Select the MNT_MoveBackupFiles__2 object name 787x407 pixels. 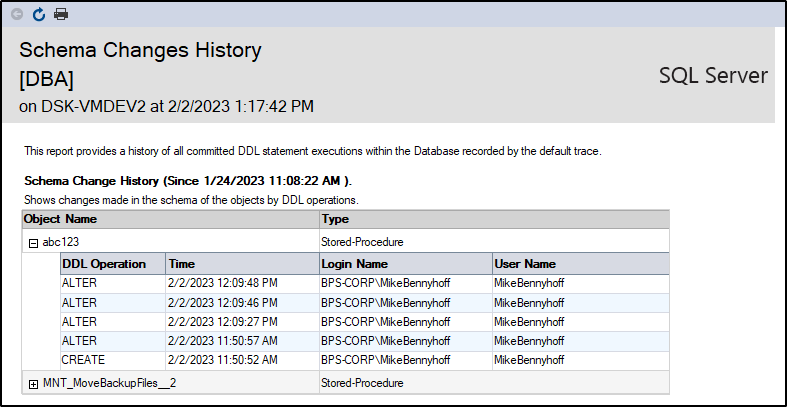(x=109, y=383)
